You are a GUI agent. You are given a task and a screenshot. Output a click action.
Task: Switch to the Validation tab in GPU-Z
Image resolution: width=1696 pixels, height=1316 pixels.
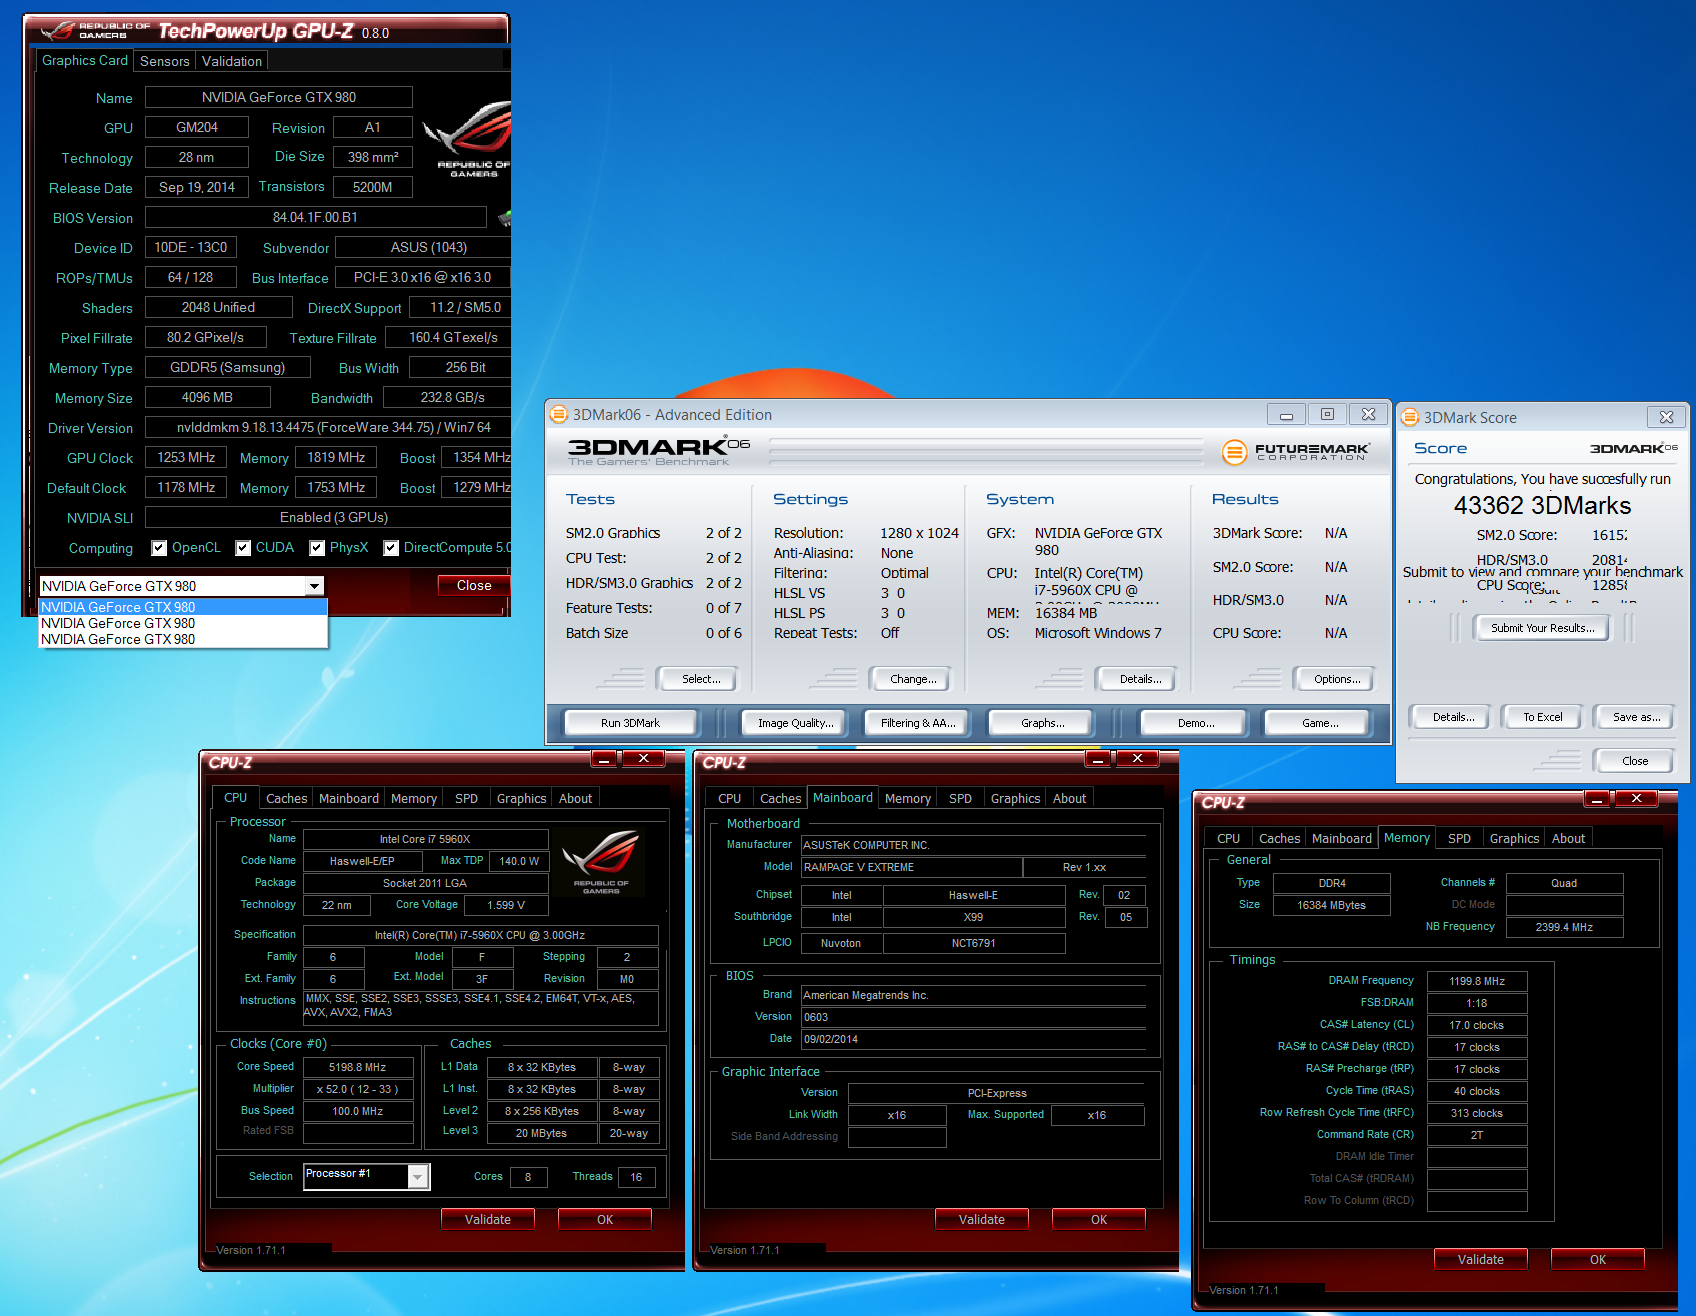point(232,61)
